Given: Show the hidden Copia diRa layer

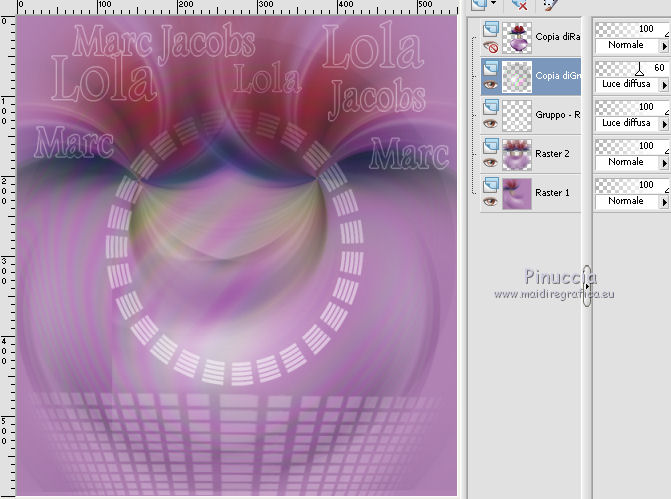Looking at the screenshot, I should click(x=490, y=46).
